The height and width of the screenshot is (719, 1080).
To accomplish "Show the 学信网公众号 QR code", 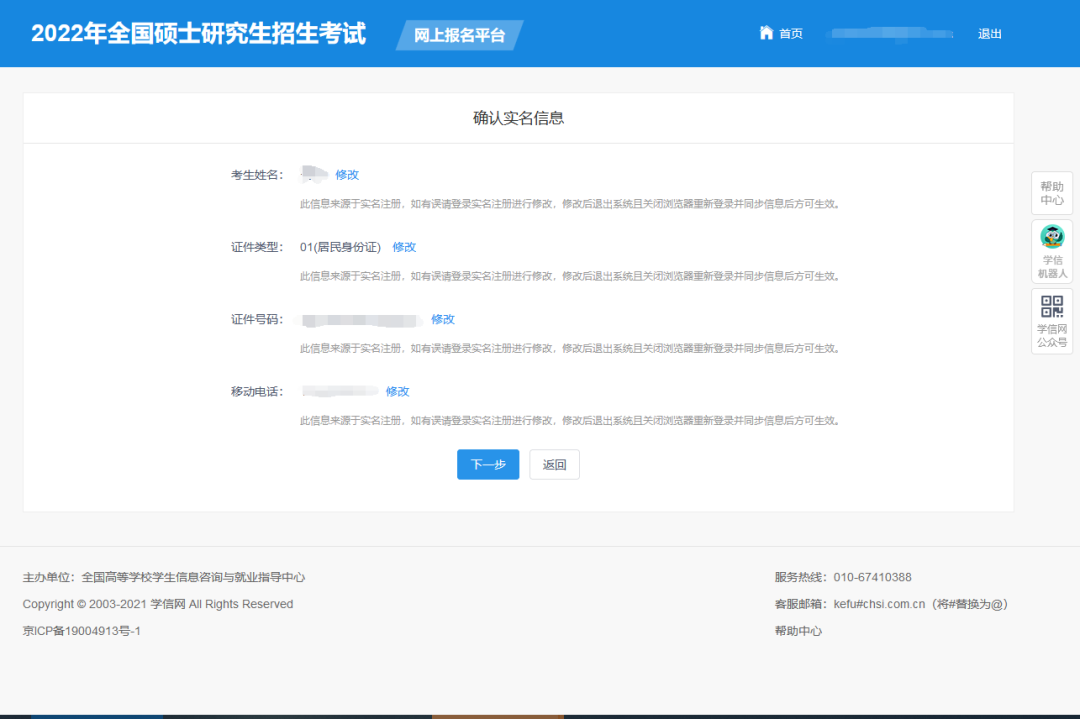I will click(x=1051, y=320).
